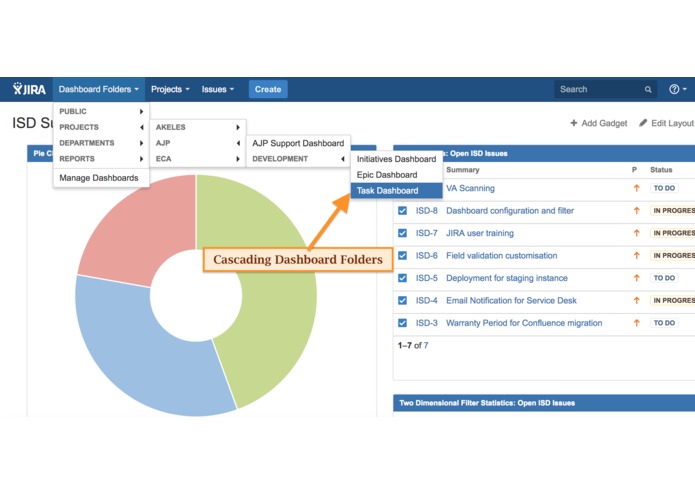Open Epic Dashboard
This screenshot has height=494, width=695.
pyautogui.click(x=397, y=175)
